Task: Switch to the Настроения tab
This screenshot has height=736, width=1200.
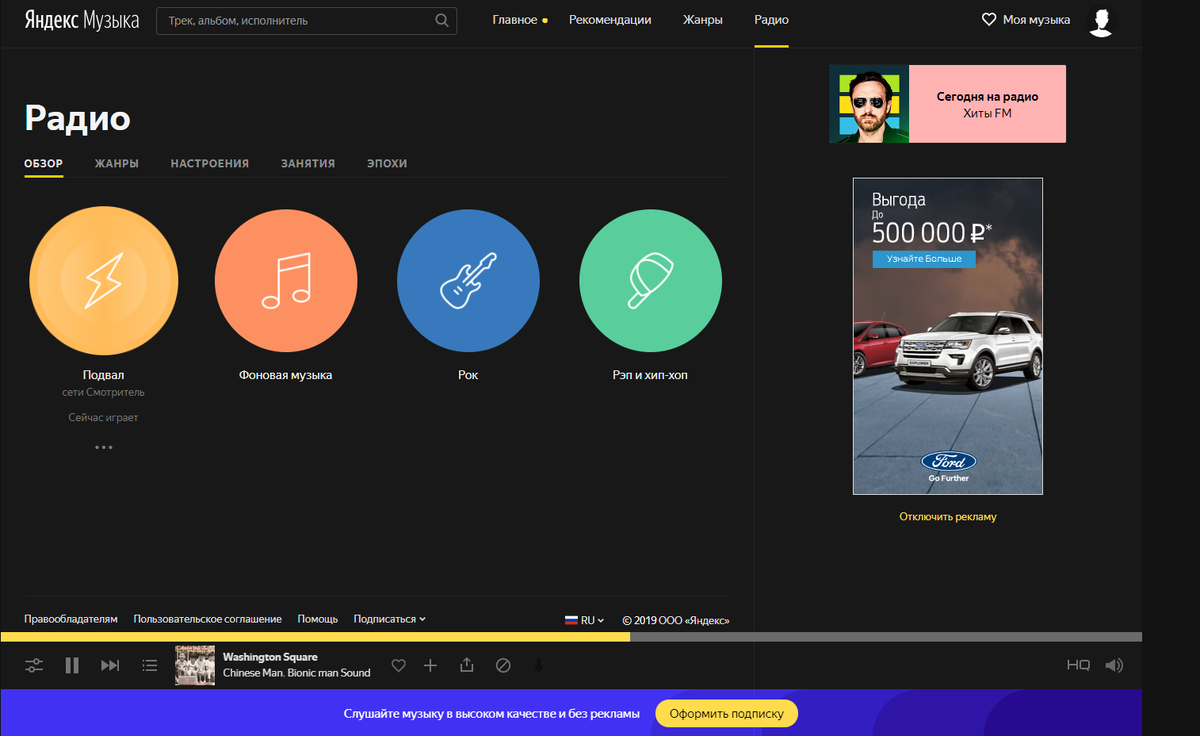Action: 210,163
